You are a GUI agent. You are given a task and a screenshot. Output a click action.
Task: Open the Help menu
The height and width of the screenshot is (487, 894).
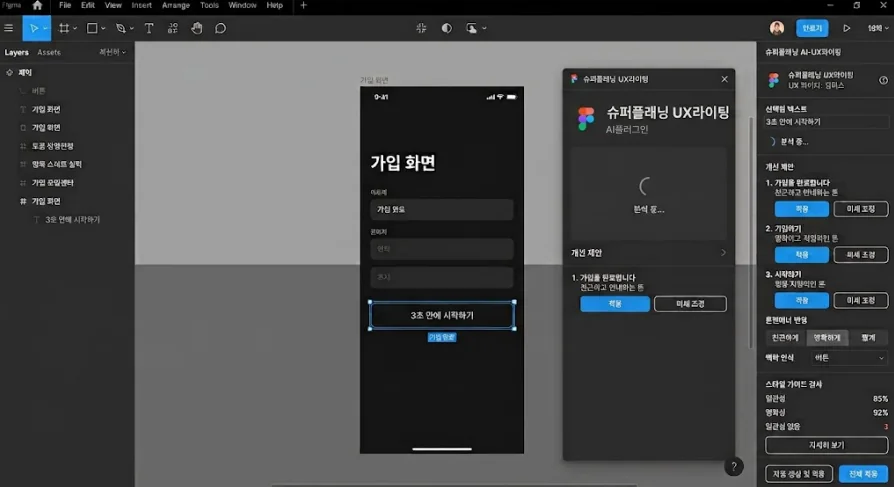[274, 5]
